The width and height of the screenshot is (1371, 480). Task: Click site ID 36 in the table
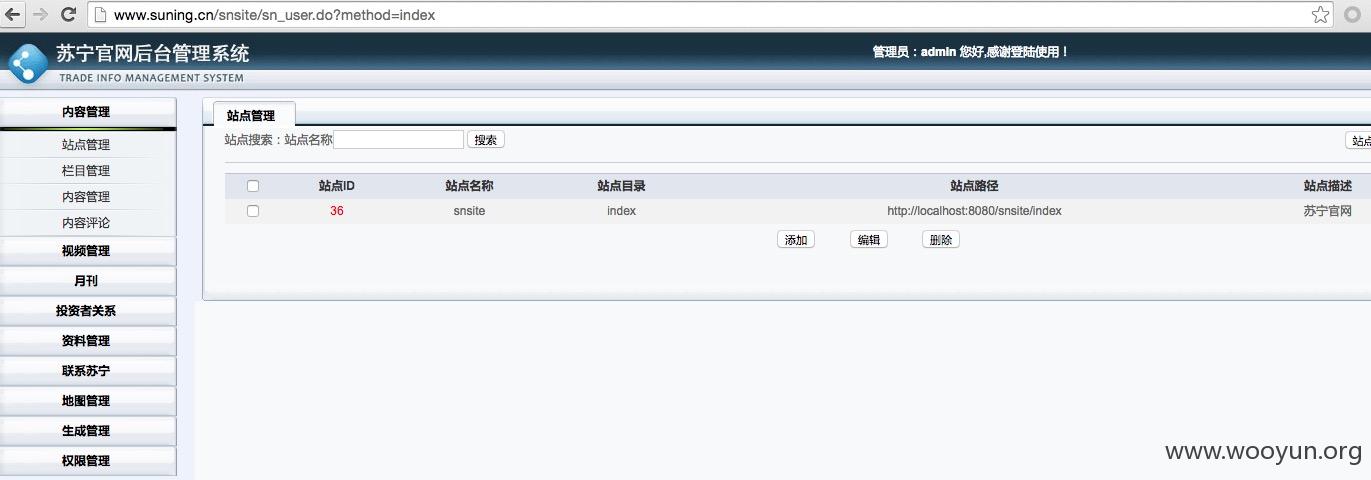(x=337, y=211)
